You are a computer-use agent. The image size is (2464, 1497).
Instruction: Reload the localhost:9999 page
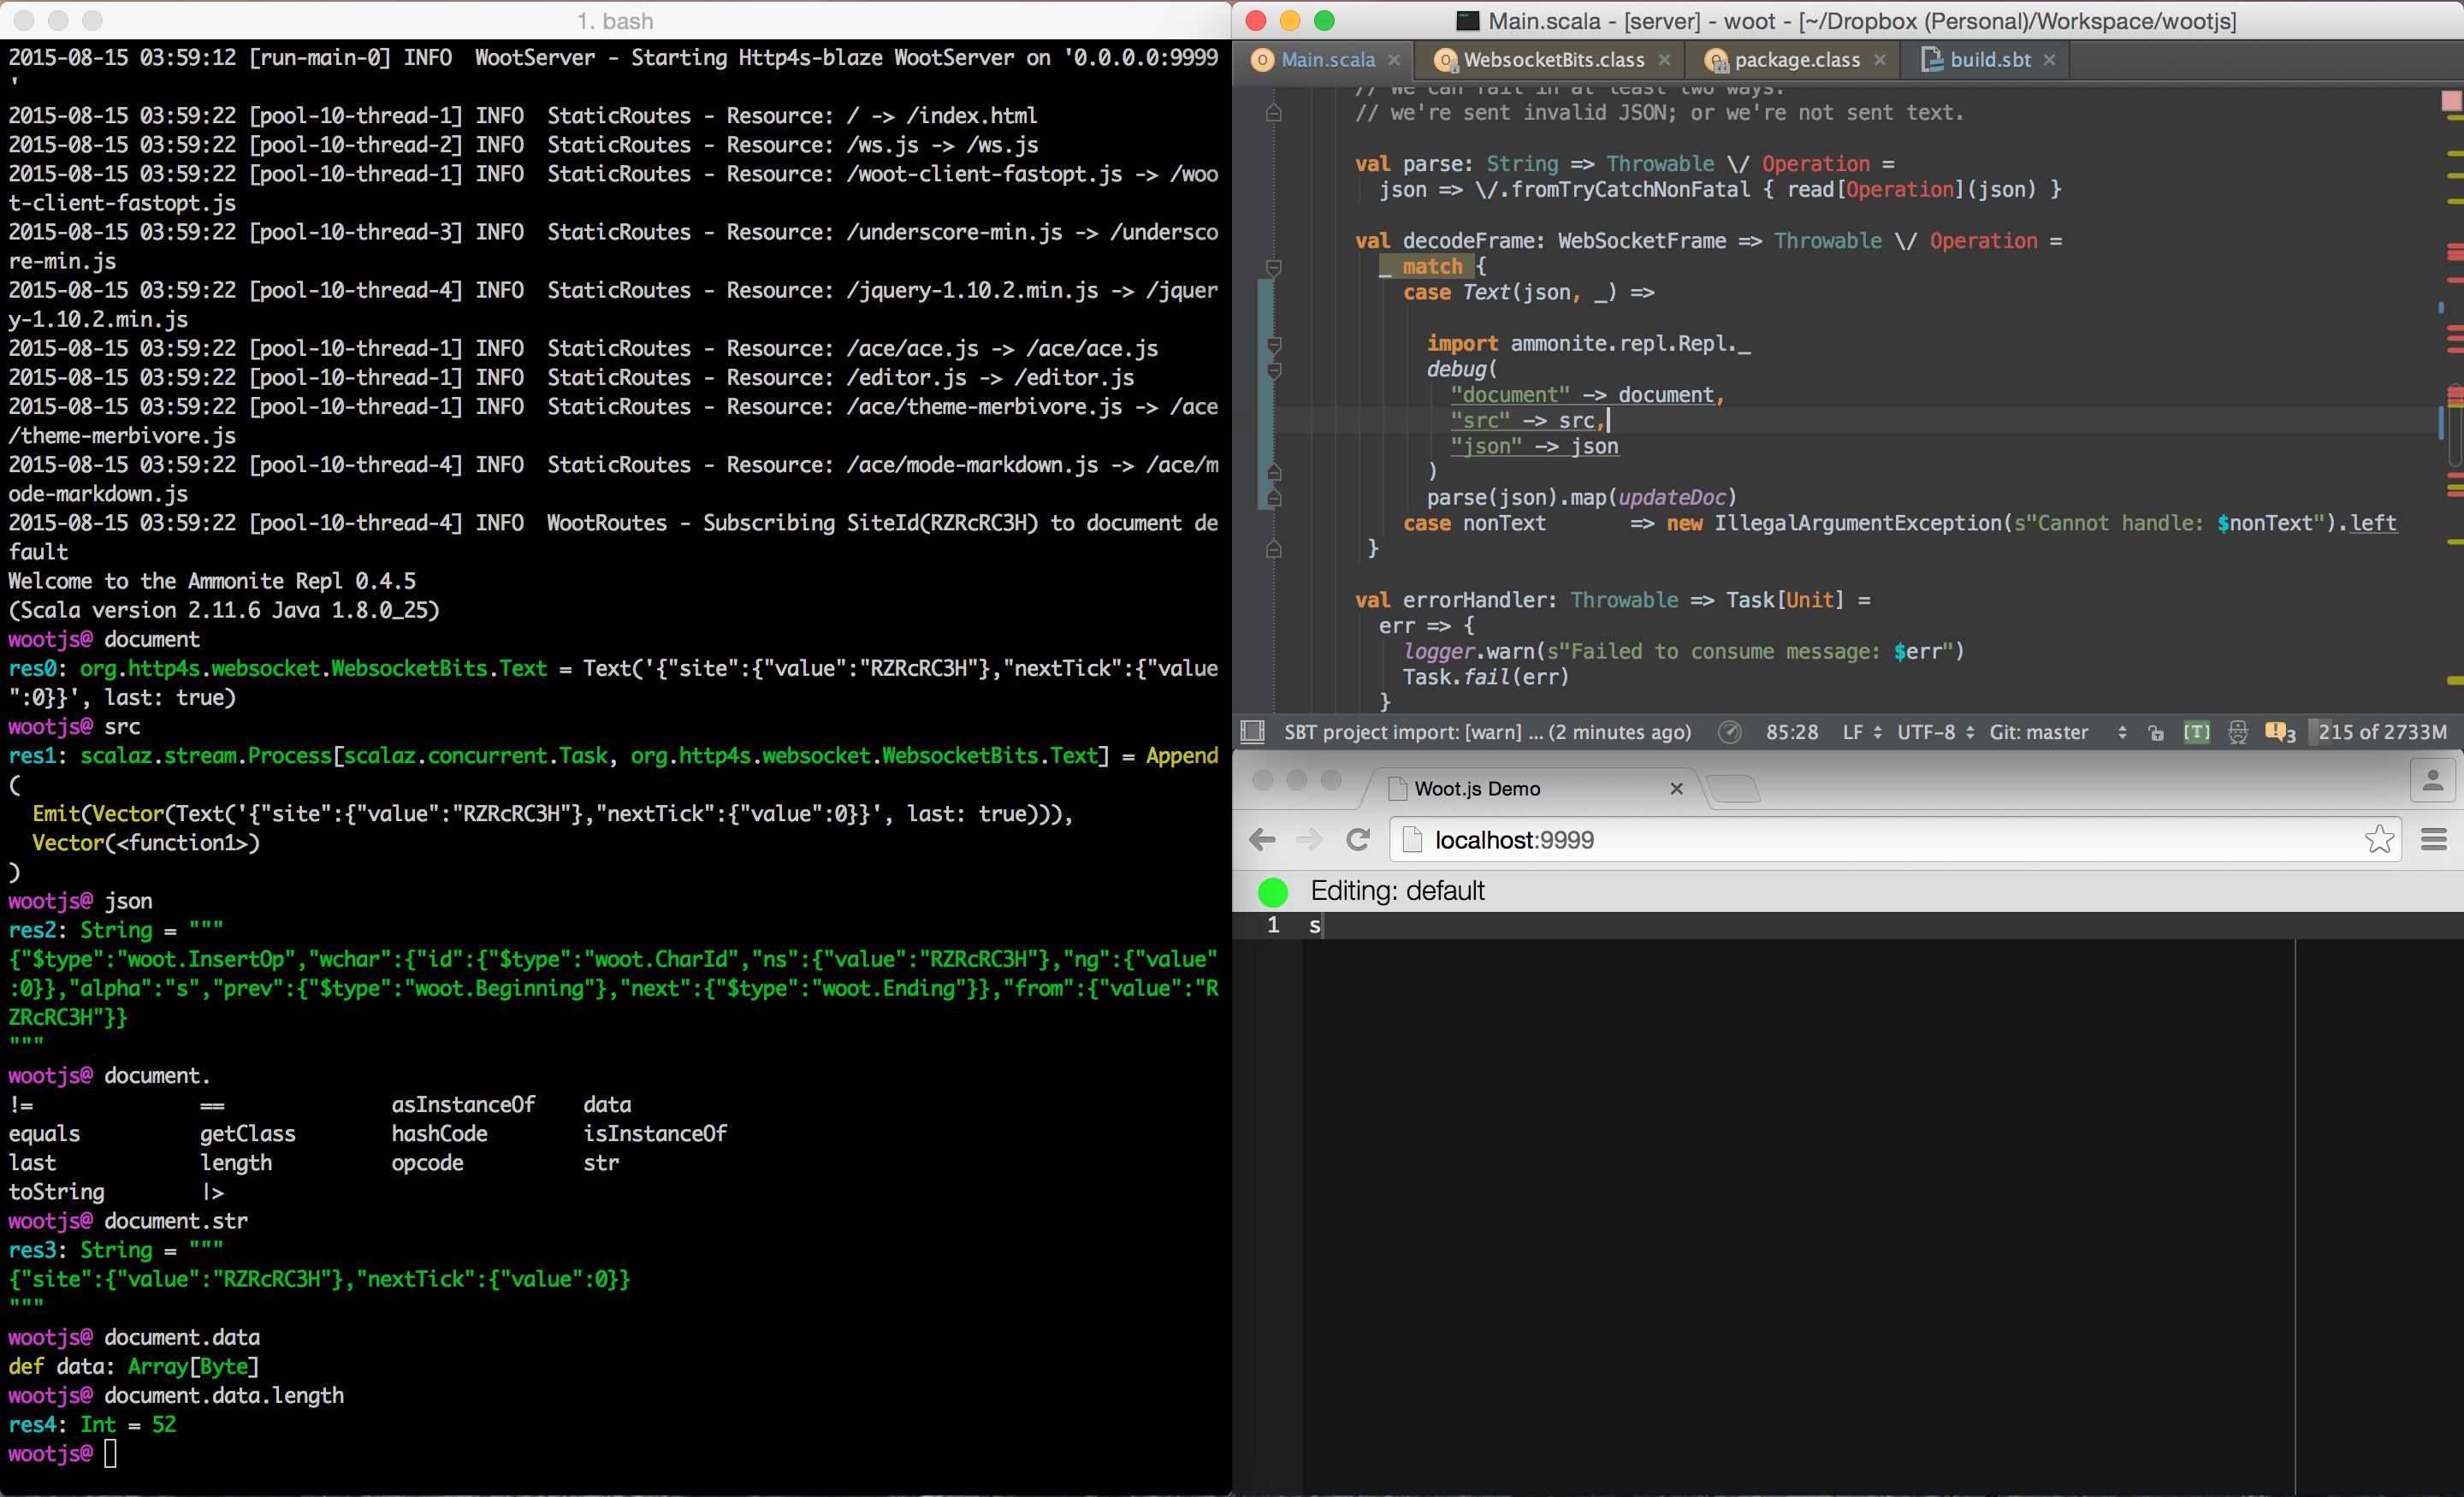point(1357,840)
